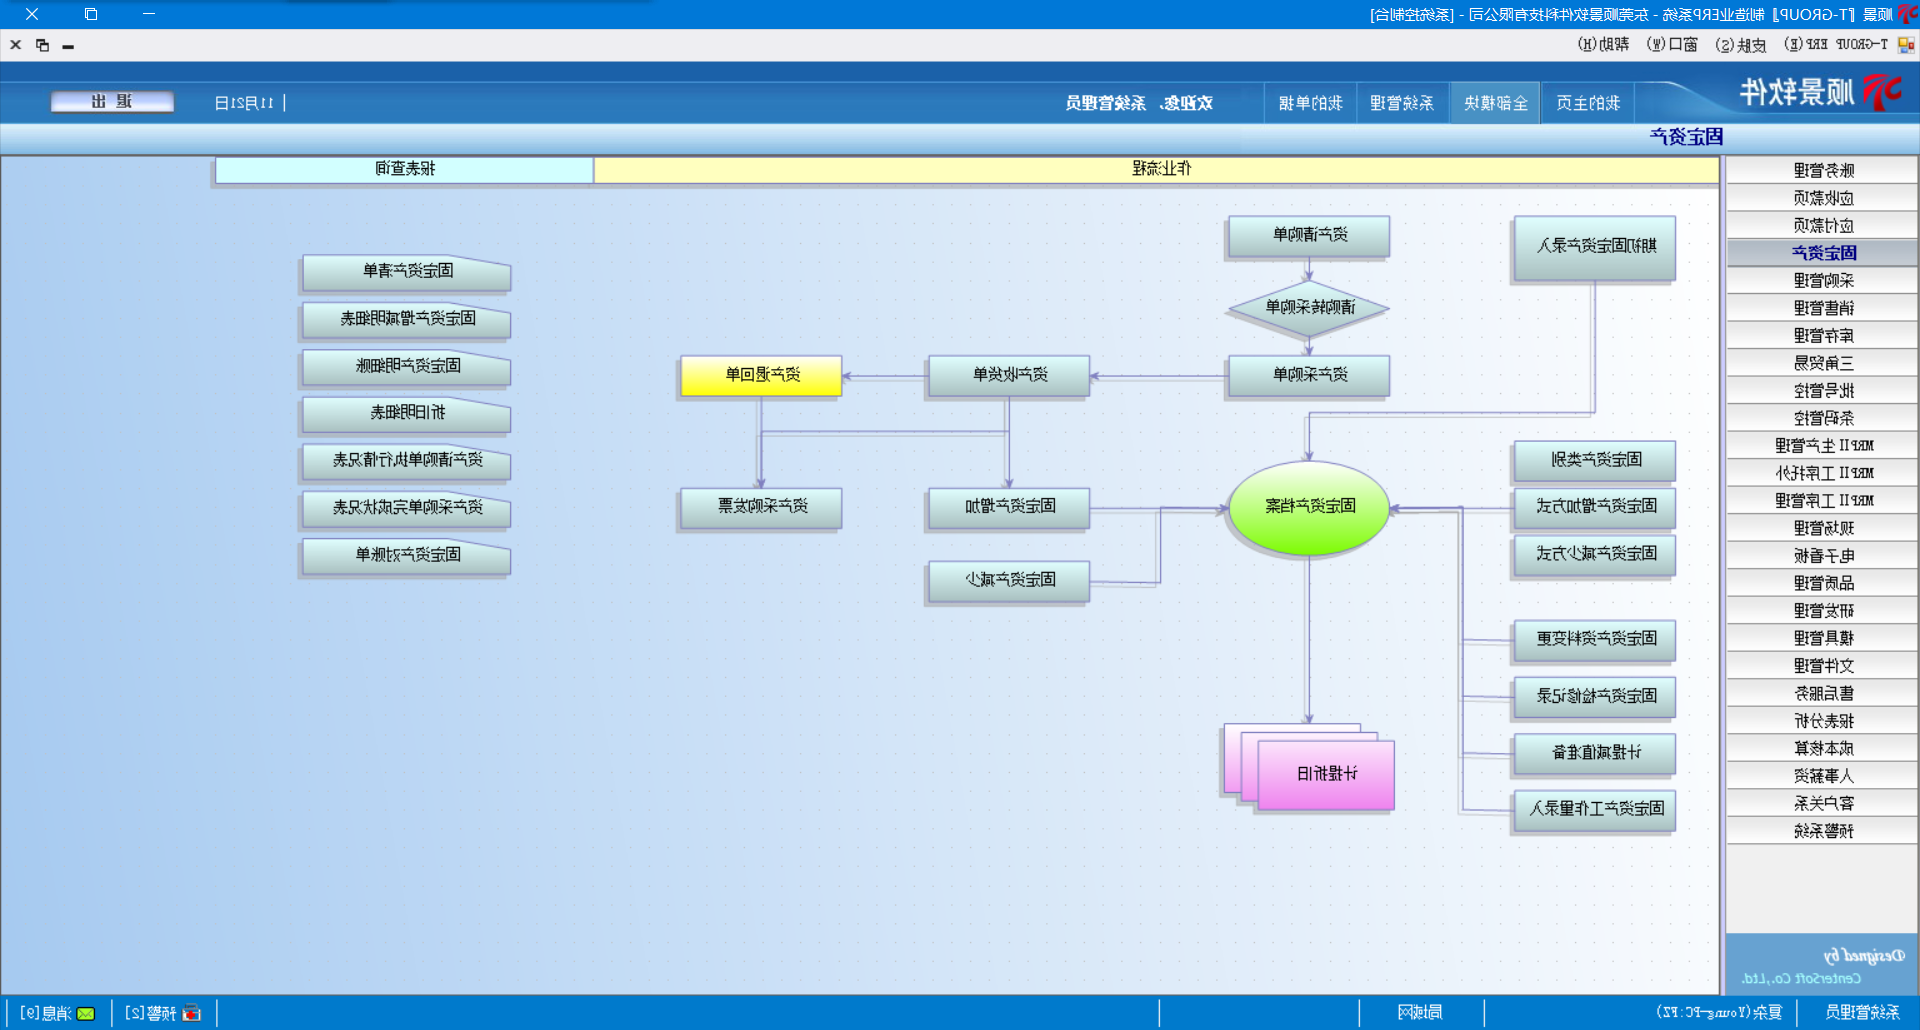
Task: Click the 预警 alarm icon in status bar
Action: (191, 1013)
